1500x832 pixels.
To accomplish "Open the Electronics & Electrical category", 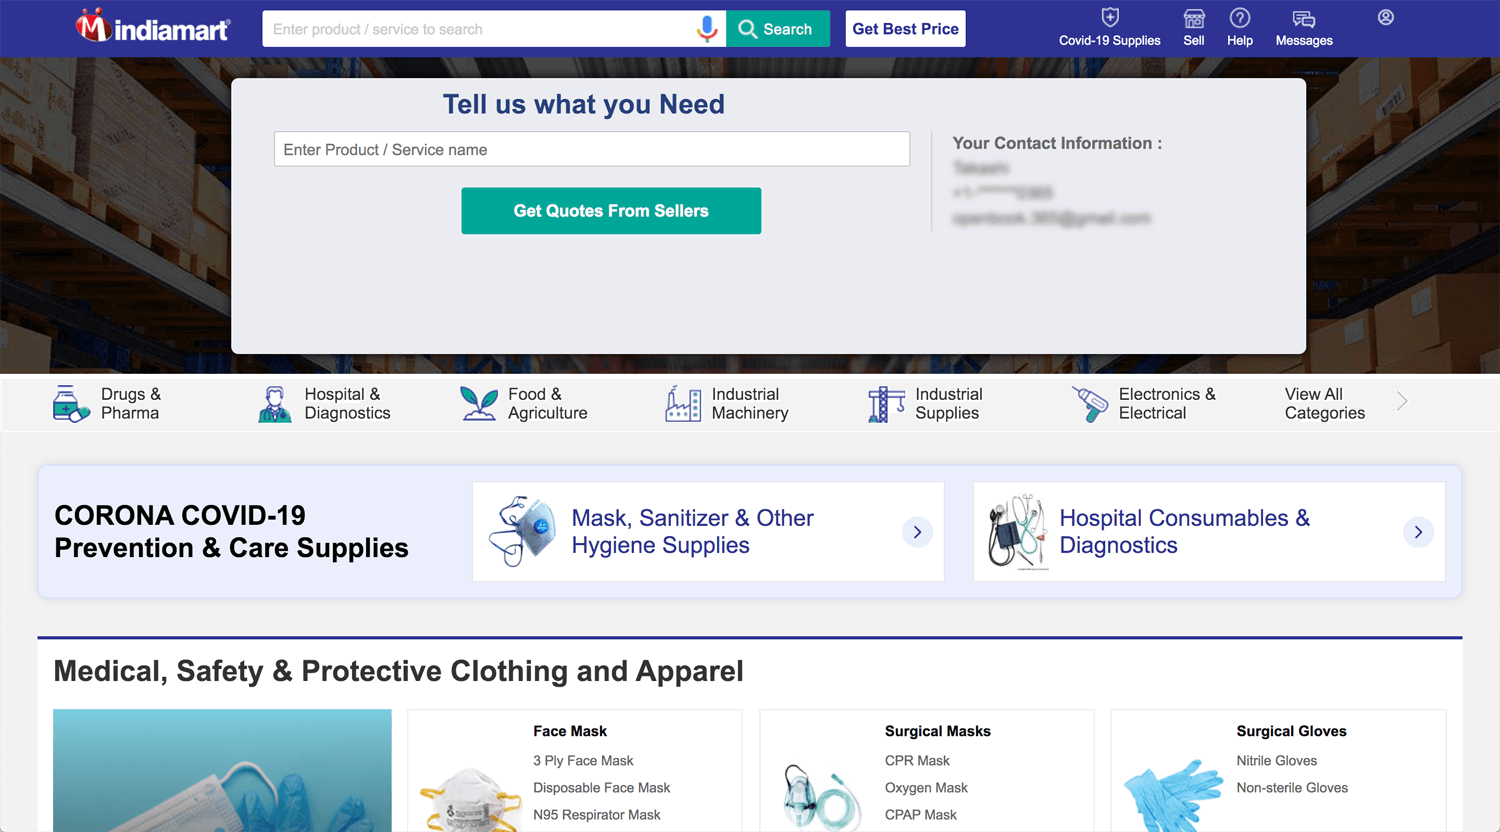I will tap(1167, 404).
